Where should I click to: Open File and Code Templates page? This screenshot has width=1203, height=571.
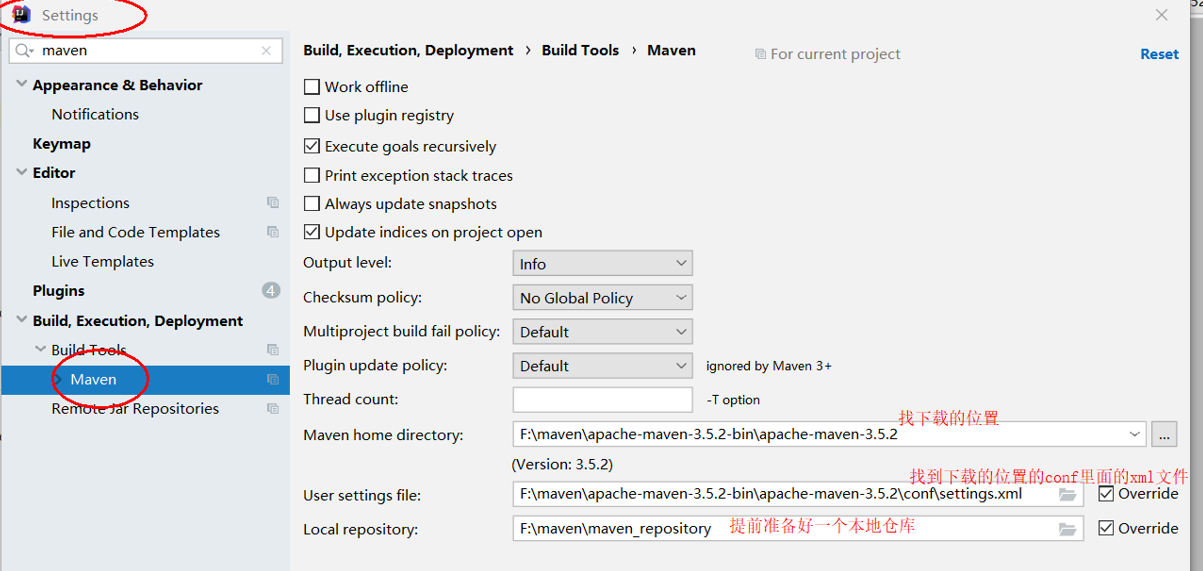click(135, 232)
